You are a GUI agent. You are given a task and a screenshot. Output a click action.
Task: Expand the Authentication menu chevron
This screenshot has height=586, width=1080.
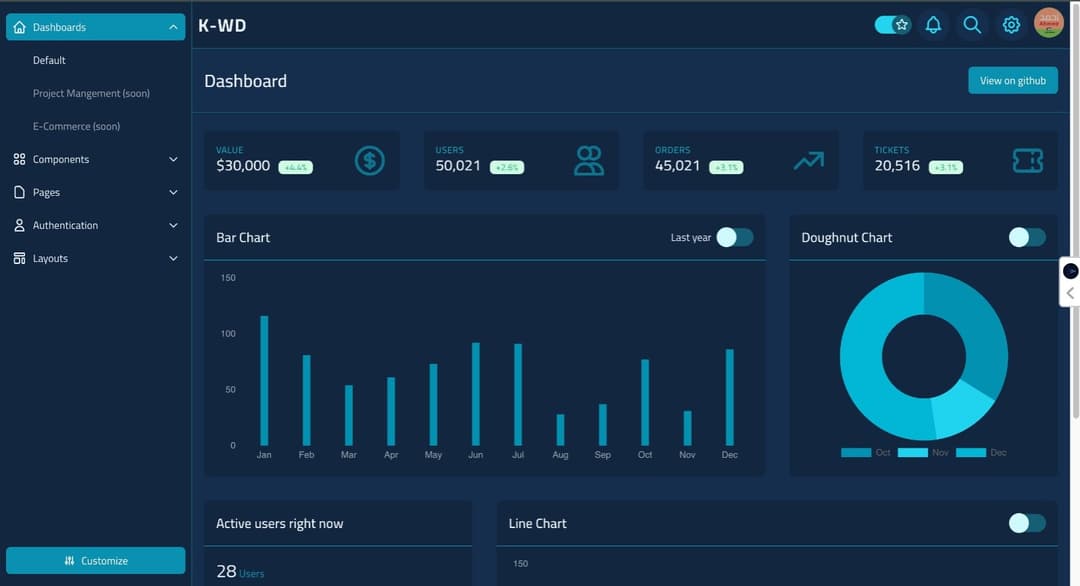(x=173, y=225)
